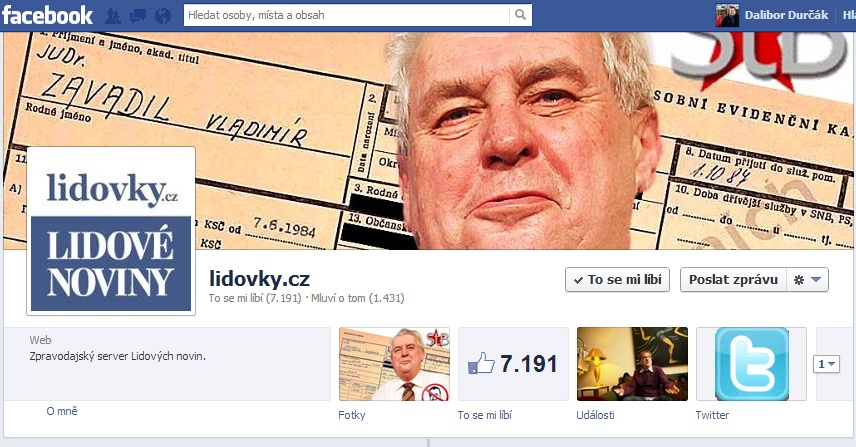Click the 'Mluví o tom (1.431)' link

point(358,299)
